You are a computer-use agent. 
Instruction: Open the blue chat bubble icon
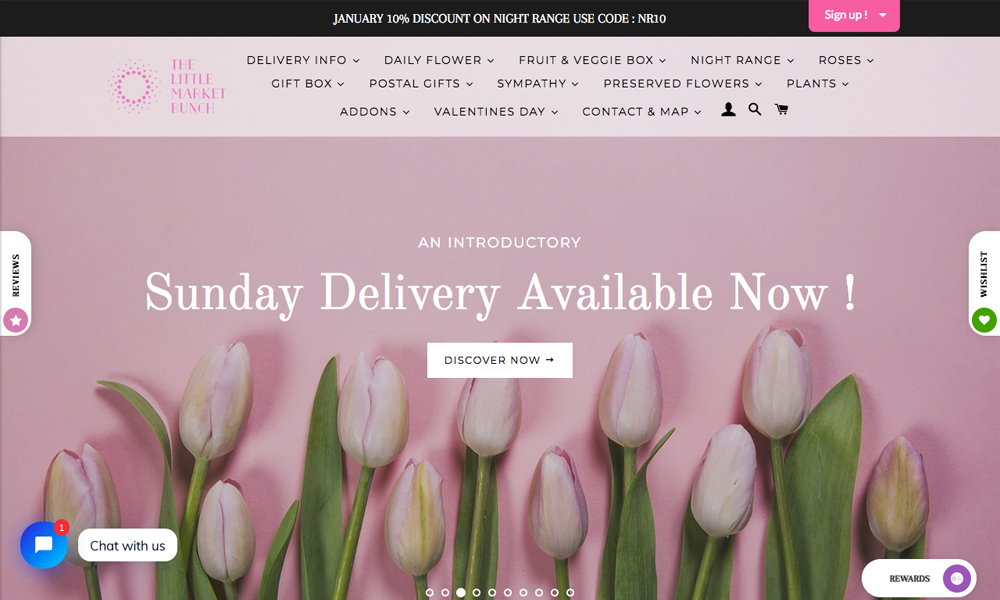point(43,545)
